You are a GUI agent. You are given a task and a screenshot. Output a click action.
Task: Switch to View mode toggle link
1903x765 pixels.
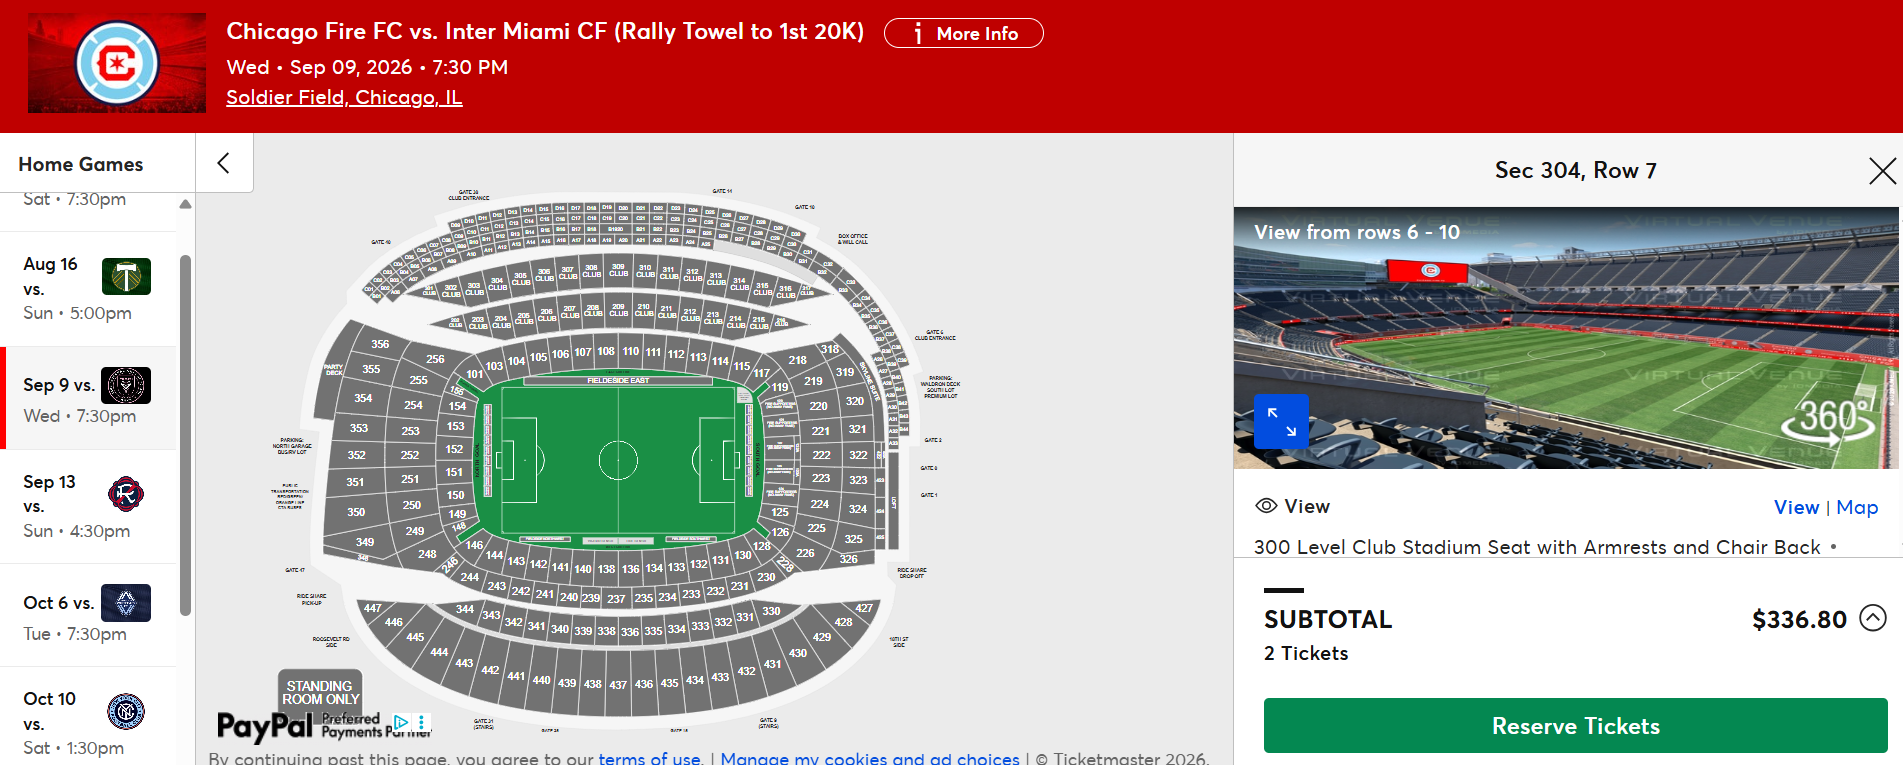1796,507
